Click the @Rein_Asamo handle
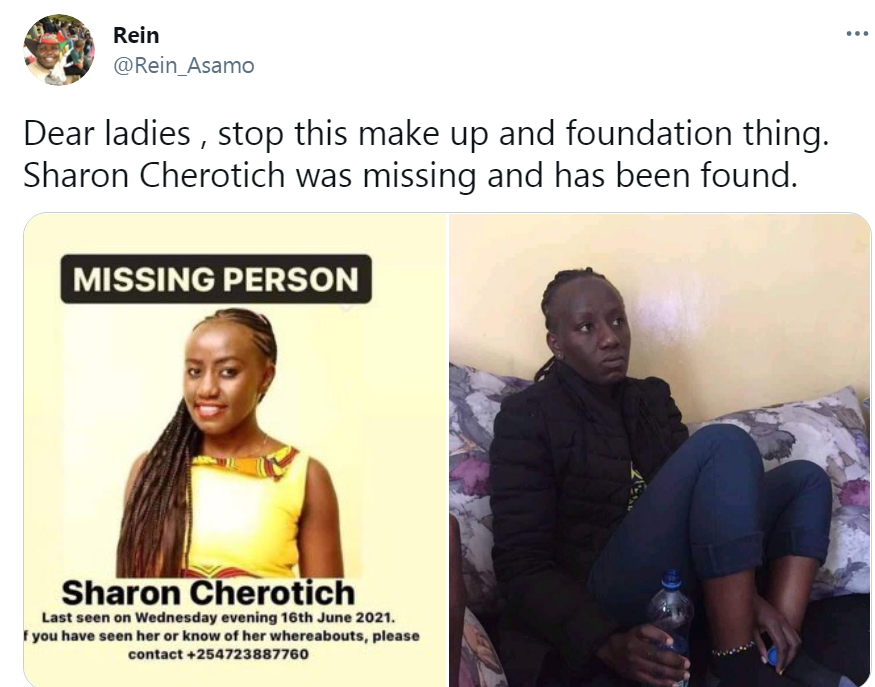 (184, 66)
